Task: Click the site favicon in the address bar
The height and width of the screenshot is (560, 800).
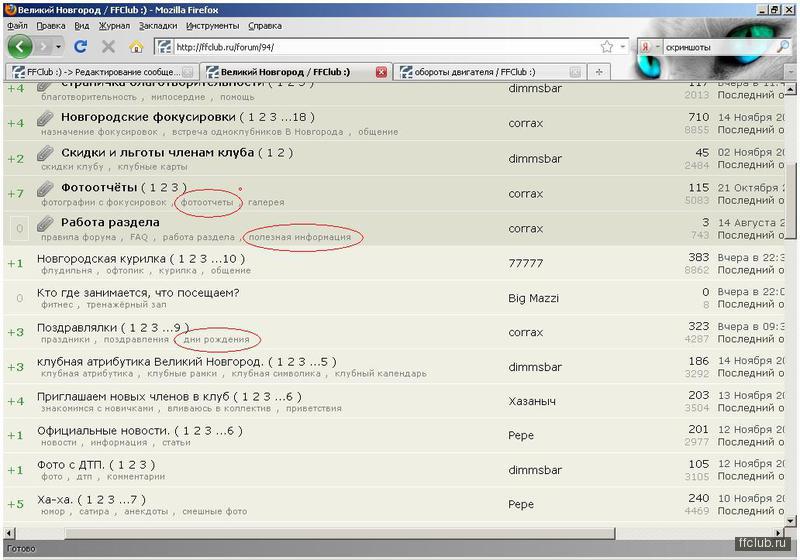Action: tap(164, 47)
